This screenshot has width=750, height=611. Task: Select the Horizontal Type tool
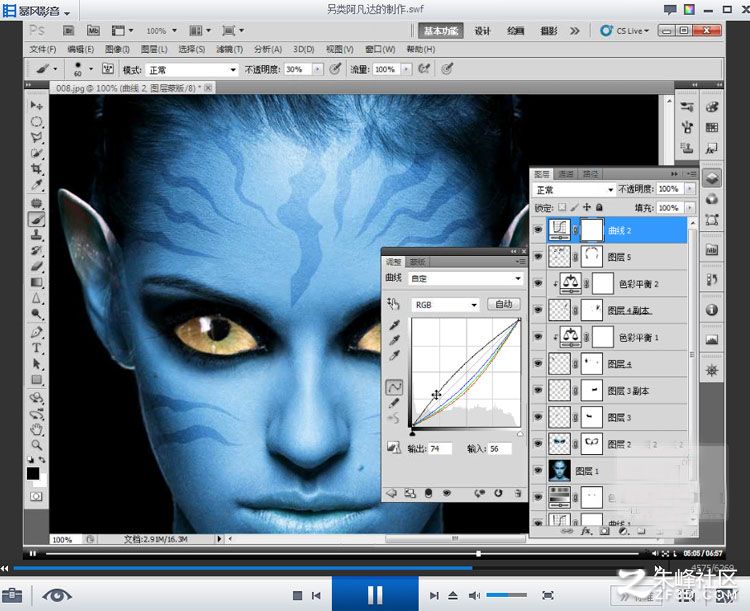36,348
